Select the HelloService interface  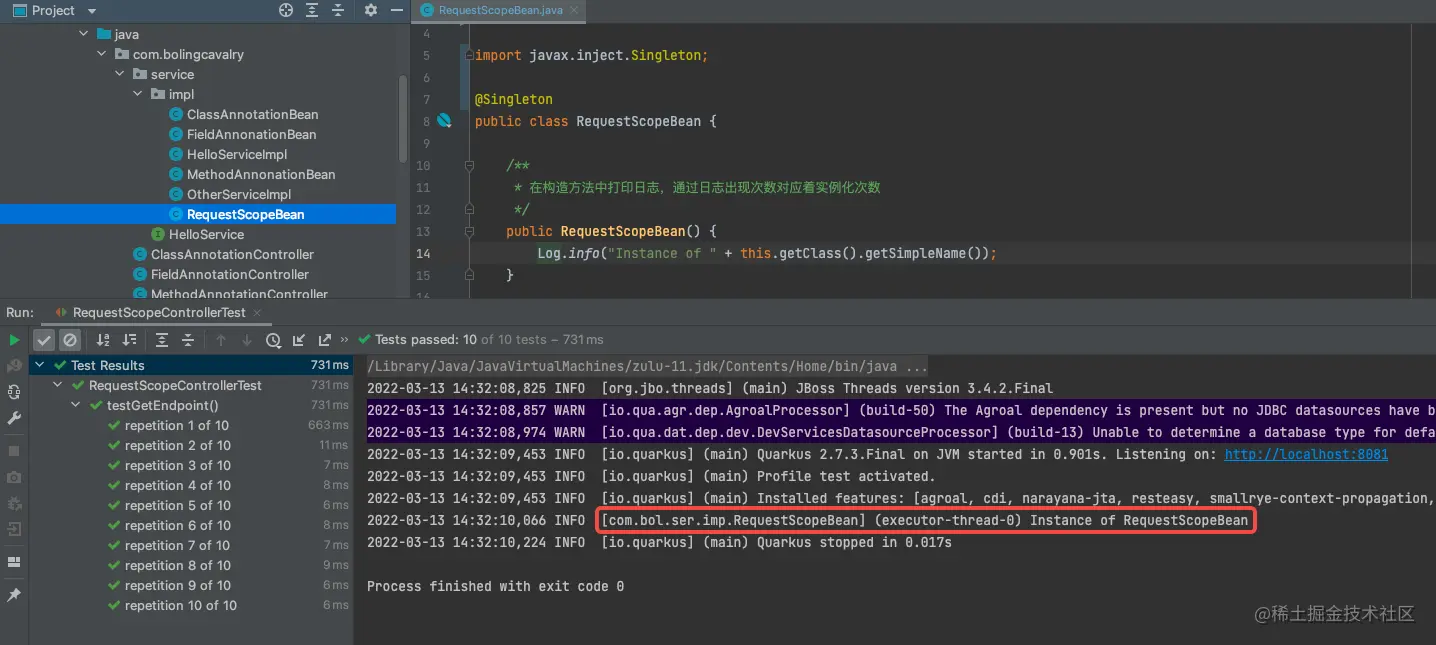tap(206, 234)
